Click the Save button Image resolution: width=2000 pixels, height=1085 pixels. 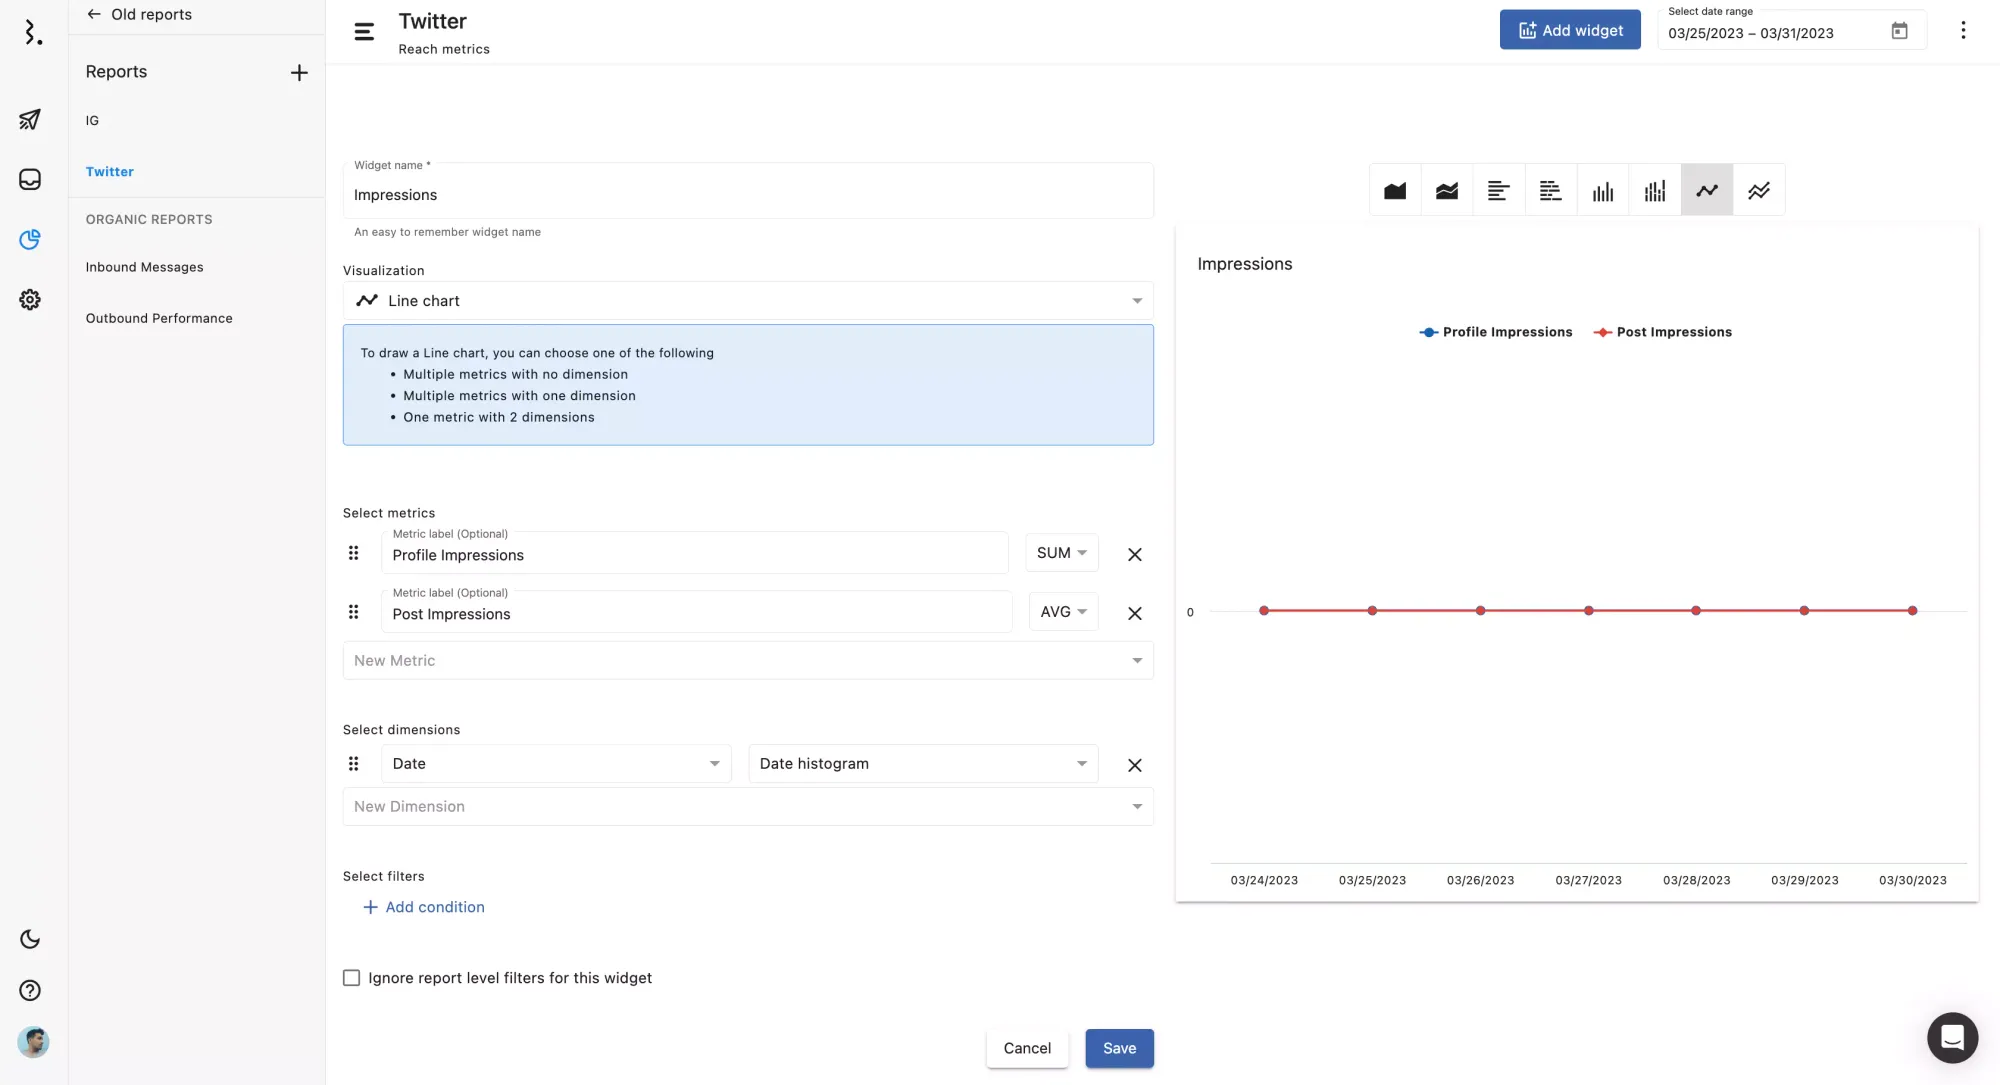[x=1119, y=1048]
